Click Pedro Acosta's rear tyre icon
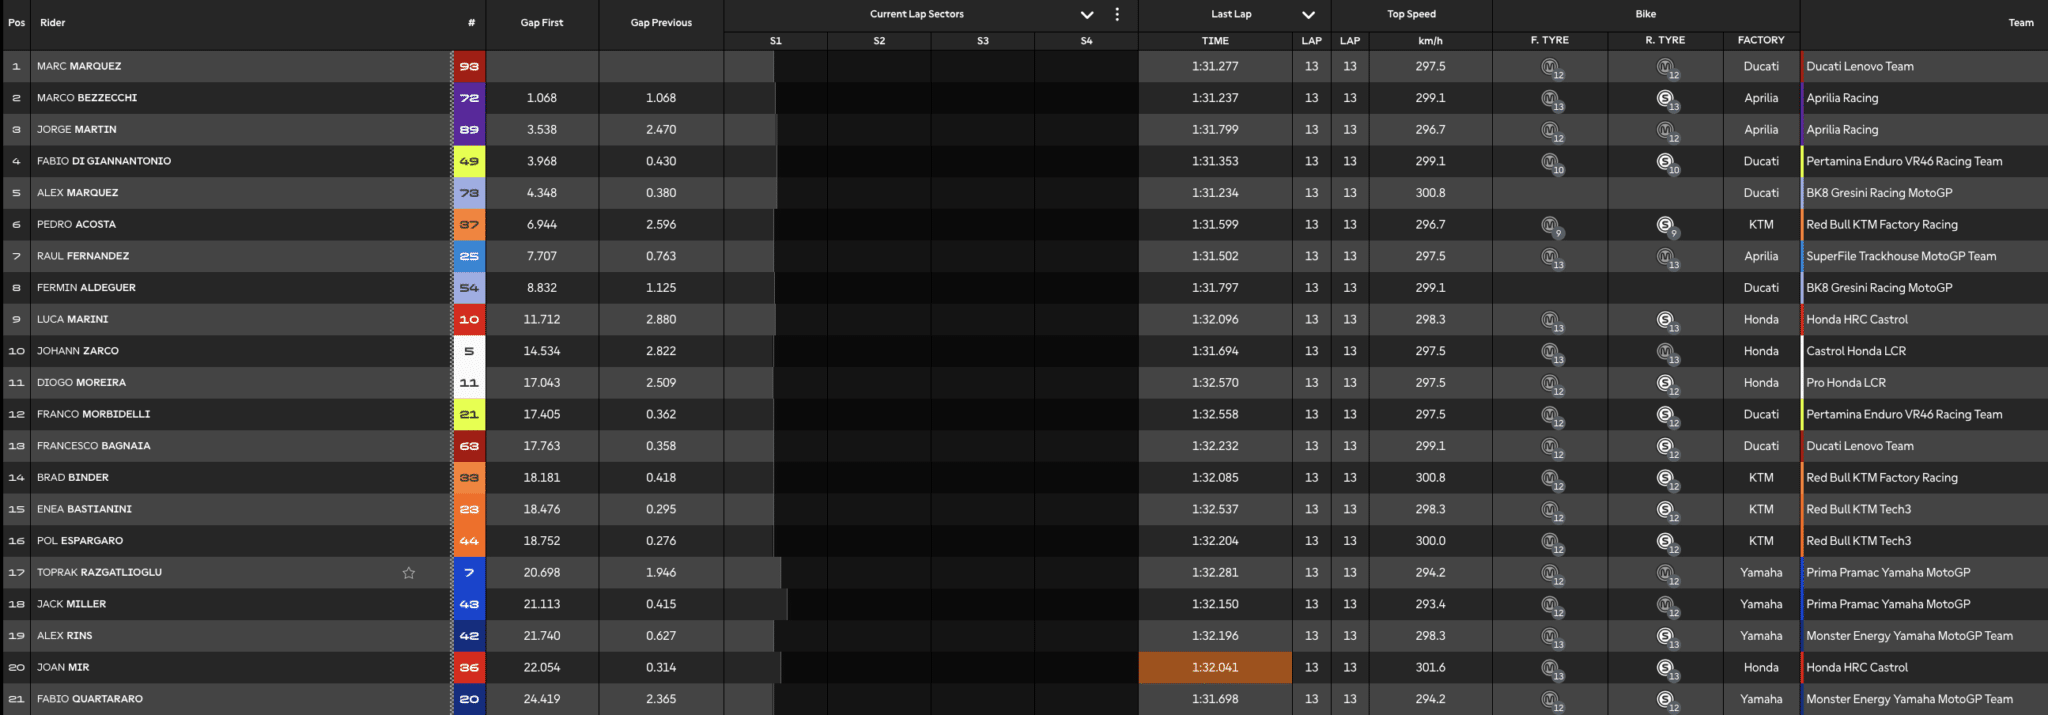Screen dimensions: 2048x715 1667,226
